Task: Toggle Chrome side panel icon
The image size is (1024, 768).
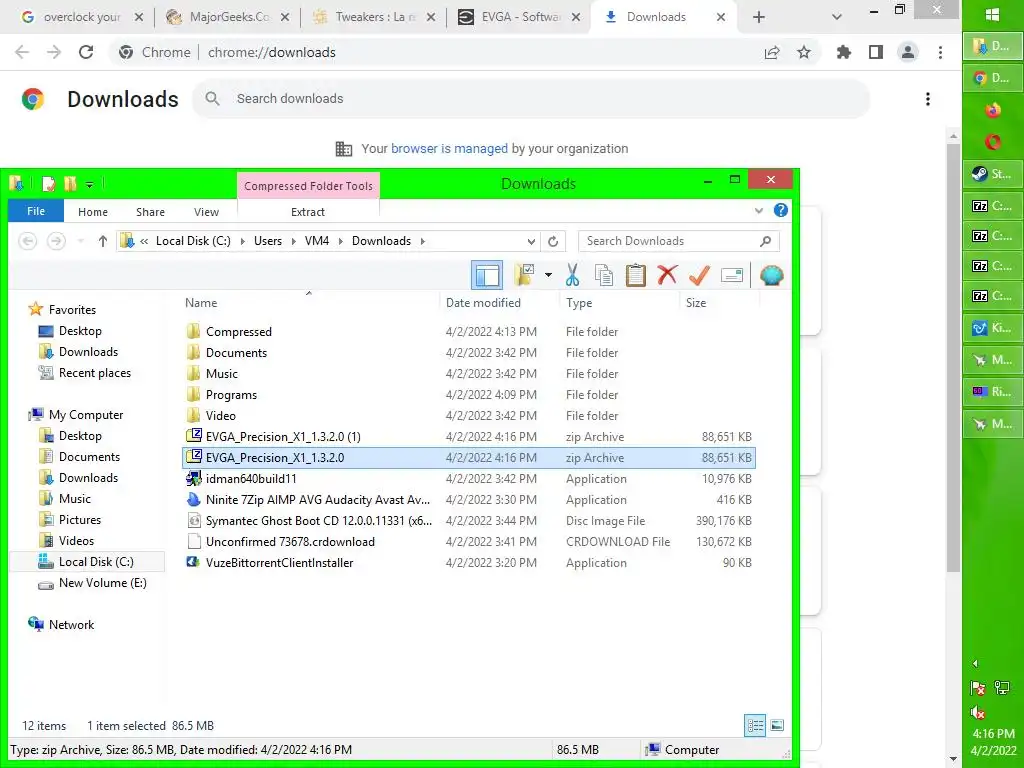Action: point(876,52)
